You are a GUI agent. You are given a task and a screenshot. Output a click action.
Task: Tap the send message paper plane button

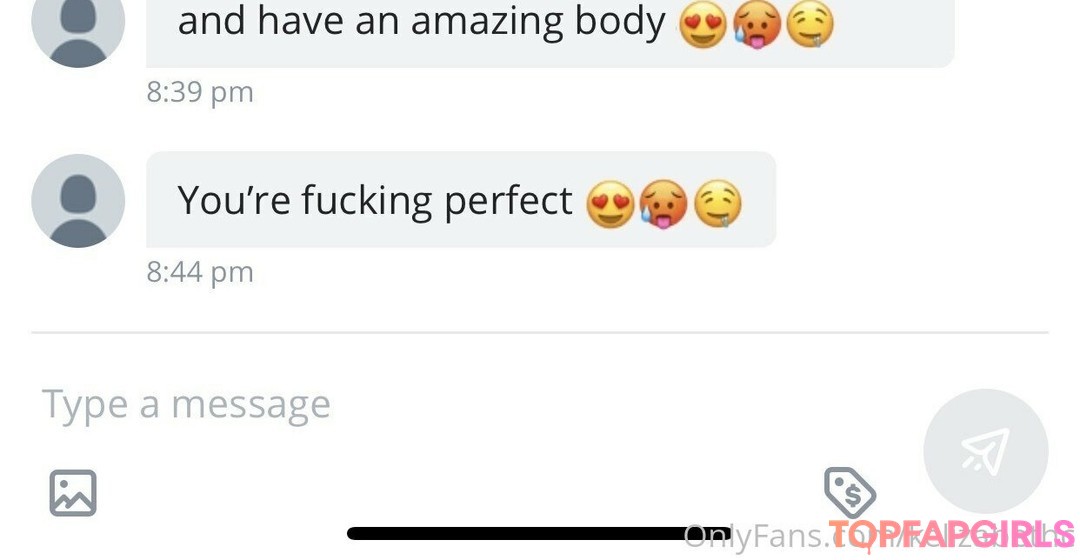986,452
